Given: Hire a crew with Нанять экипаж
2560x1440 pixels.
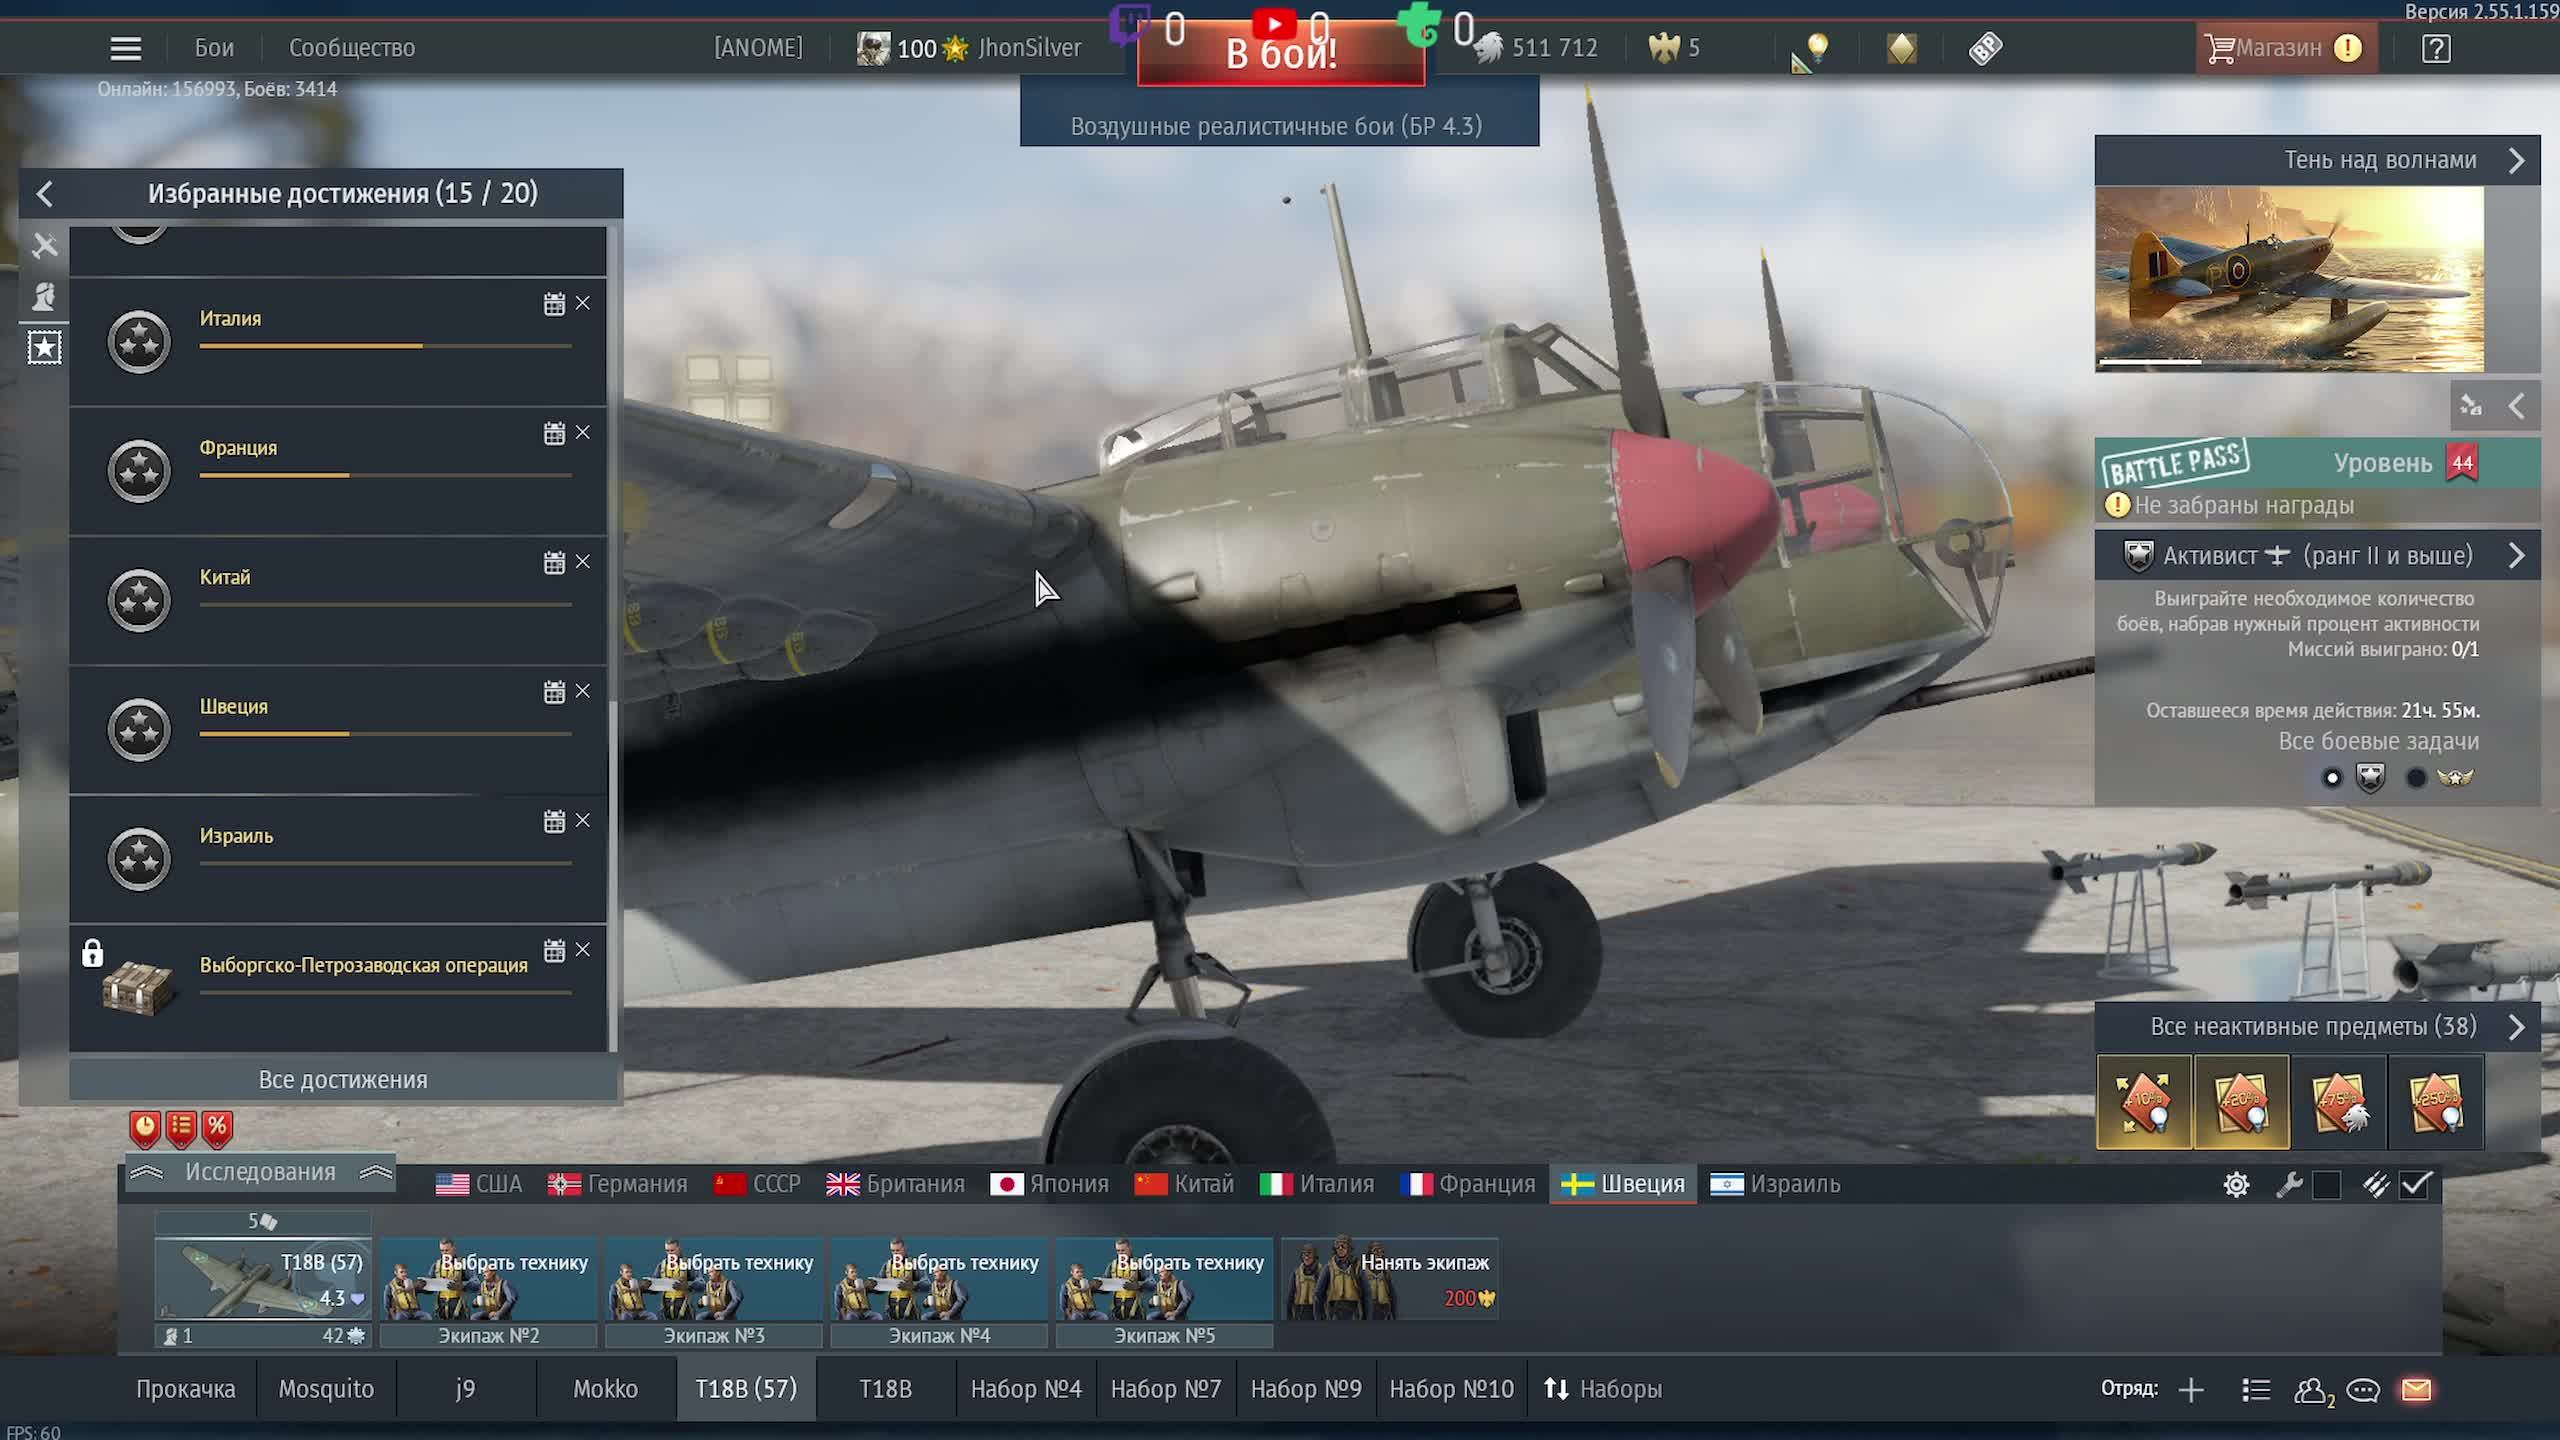Looking at the screenshot, I should [x=1390, y=1278].
